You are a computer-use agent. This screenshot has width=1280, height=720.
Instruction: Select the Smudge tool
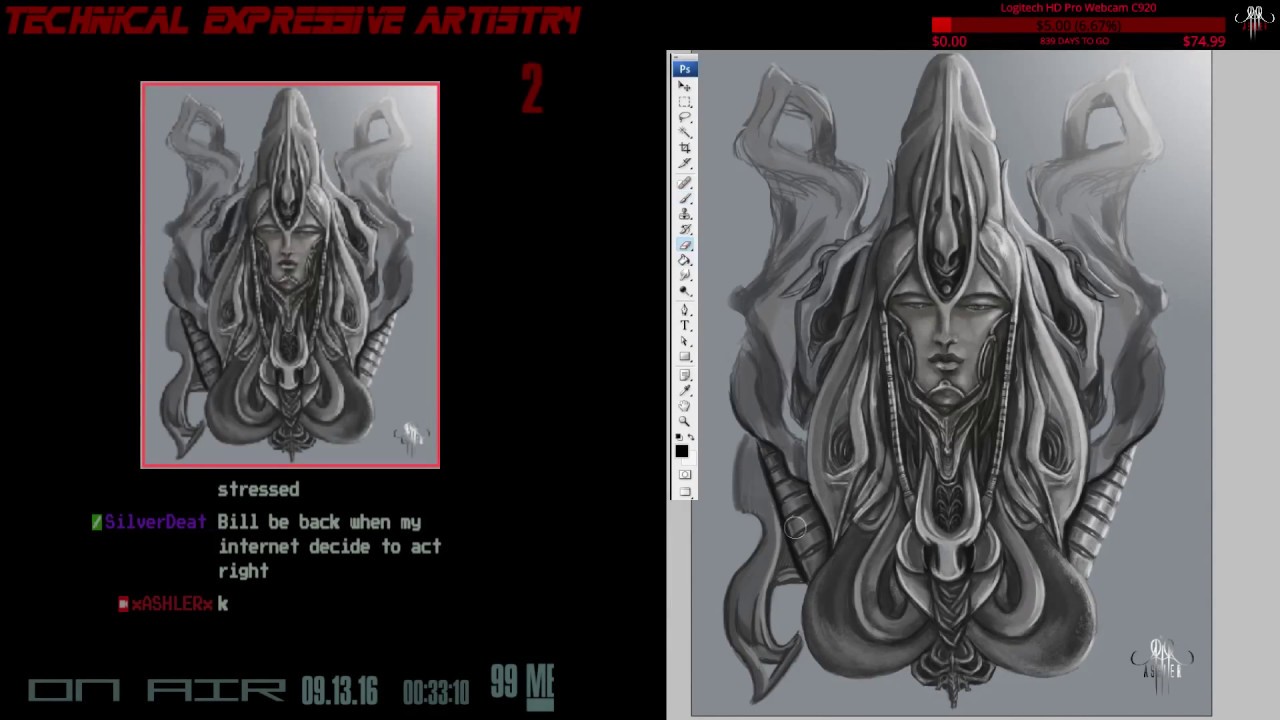coord(685,275)
